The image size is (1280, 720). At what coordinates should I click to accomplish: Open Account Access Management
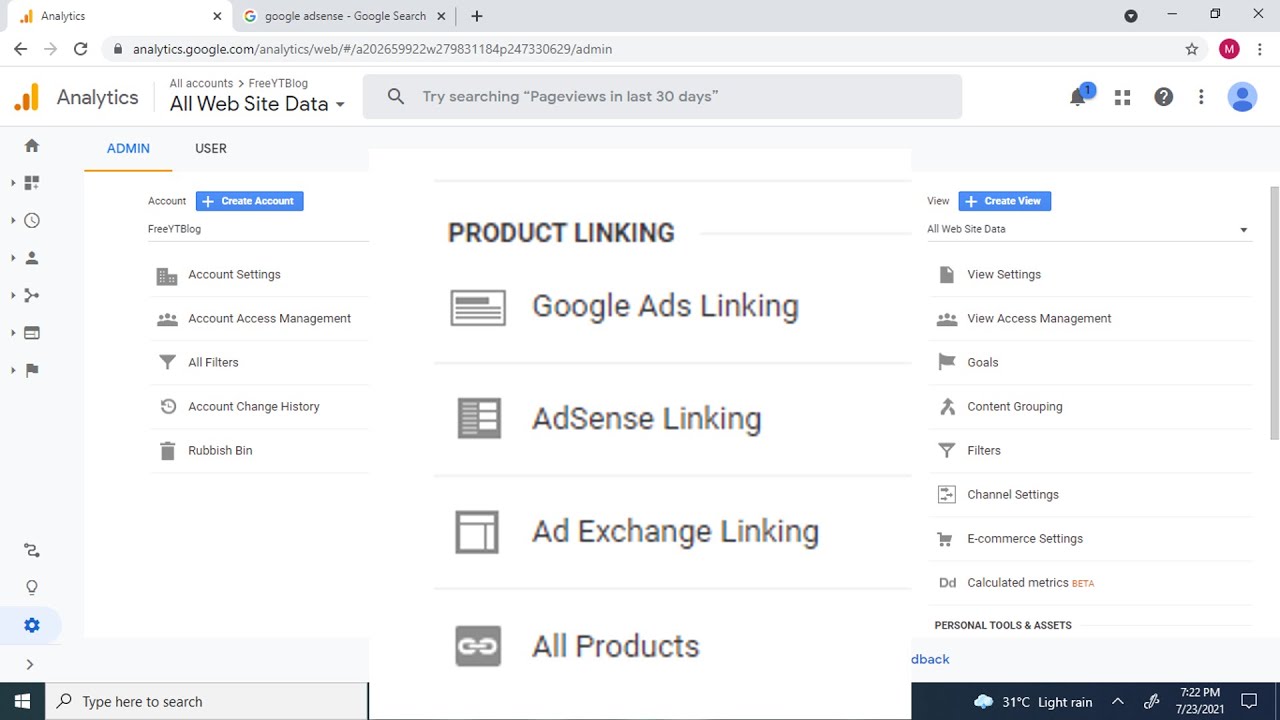pyautogui.click(x=269, y=319)
